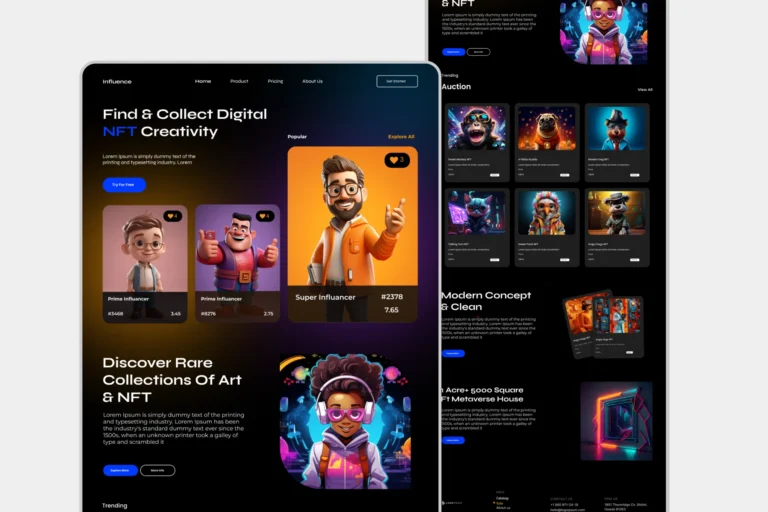
Task: Choose the neon cat auction thumbnail
Action: pos(476,213)
